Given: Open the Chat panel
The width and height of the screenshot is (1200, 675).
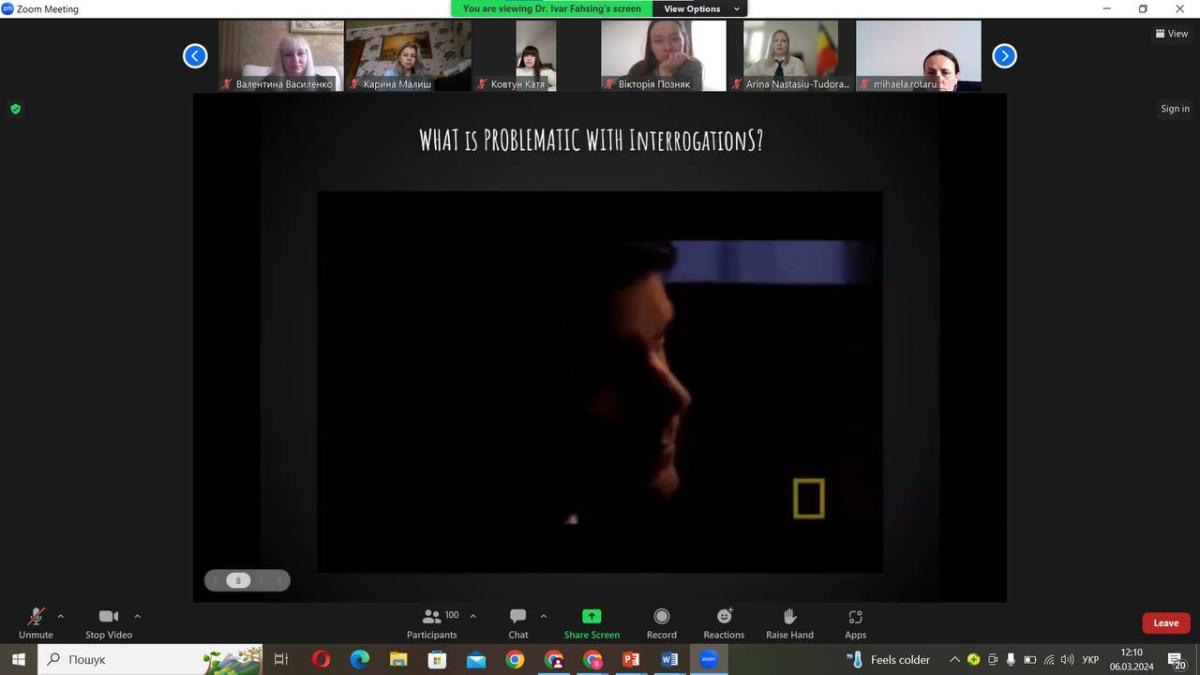Looking at the screenshot, I should (518, 622).
